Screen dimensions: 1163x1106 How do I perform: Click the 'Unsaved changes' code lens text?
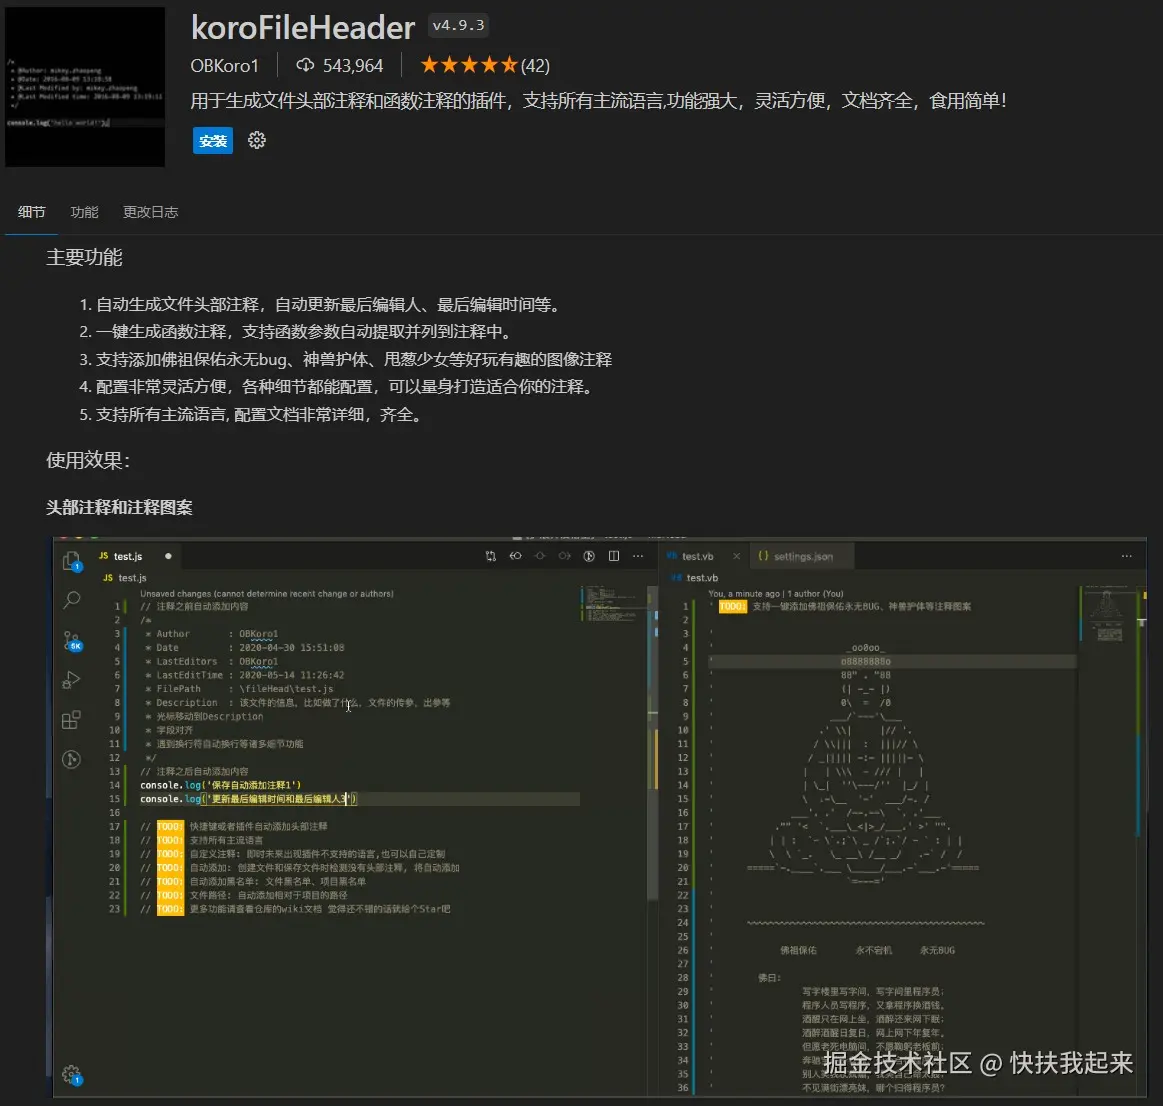[267, 593]
